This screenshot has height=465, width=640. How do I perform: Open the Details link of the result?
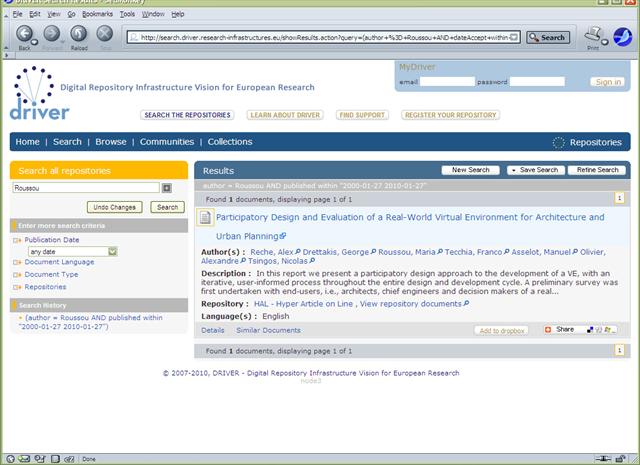point(213,330)
